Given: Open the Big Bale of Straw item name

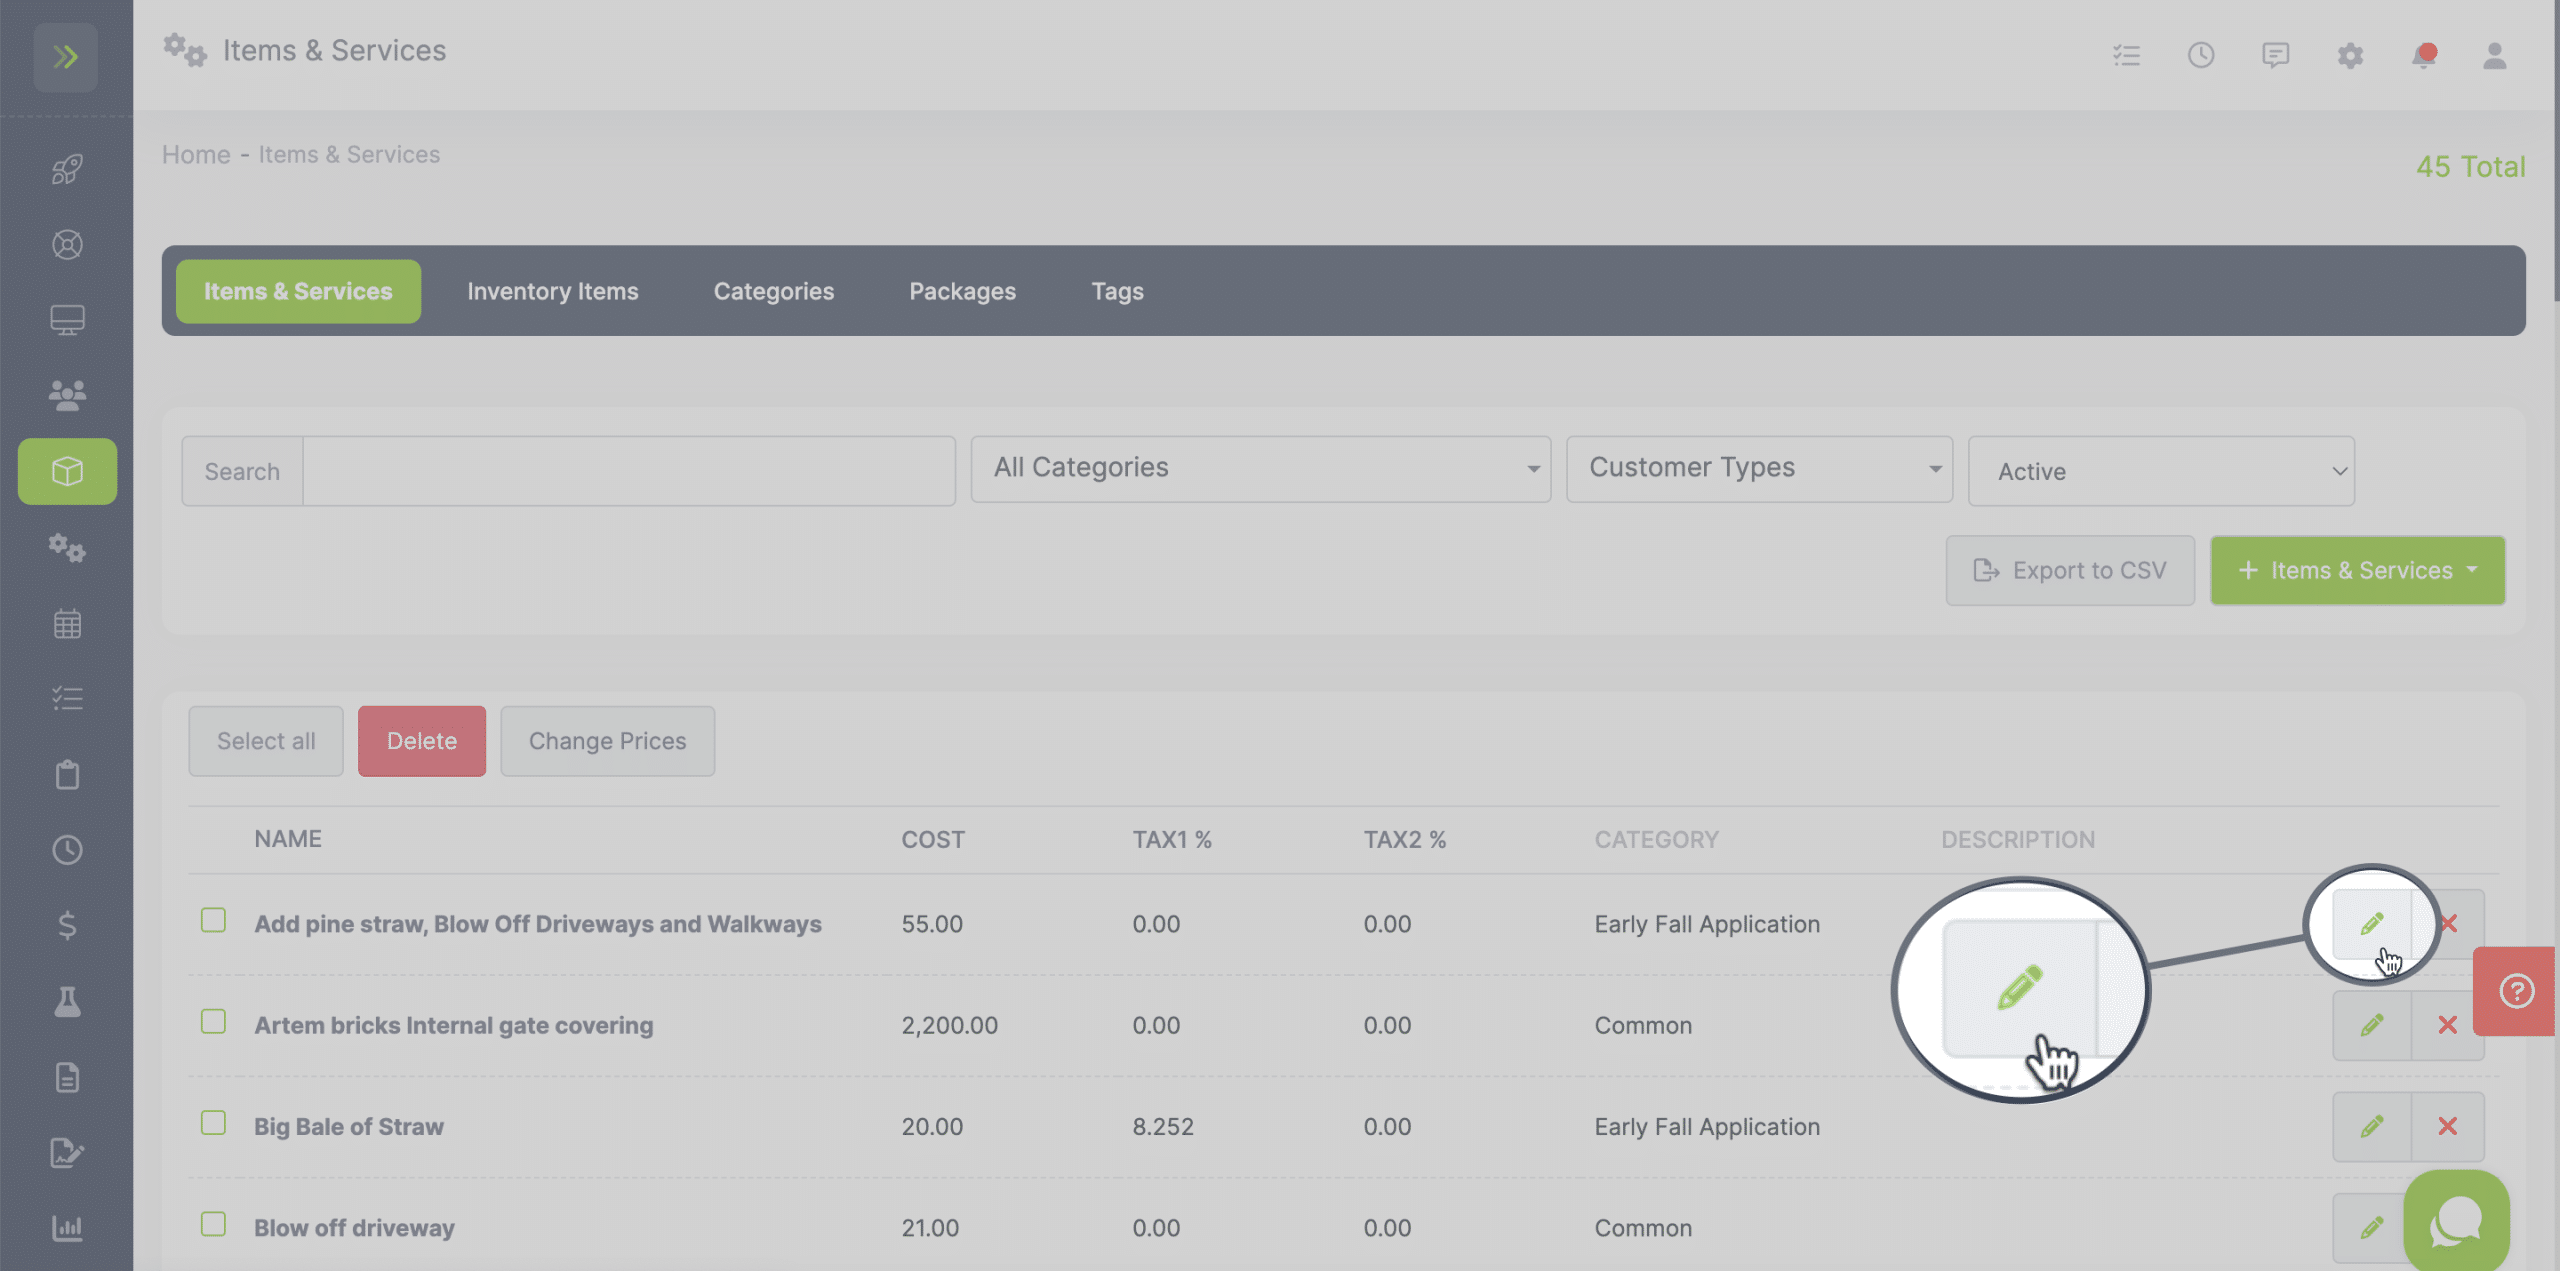Looking at the screenshot, I should (349, 1127).
